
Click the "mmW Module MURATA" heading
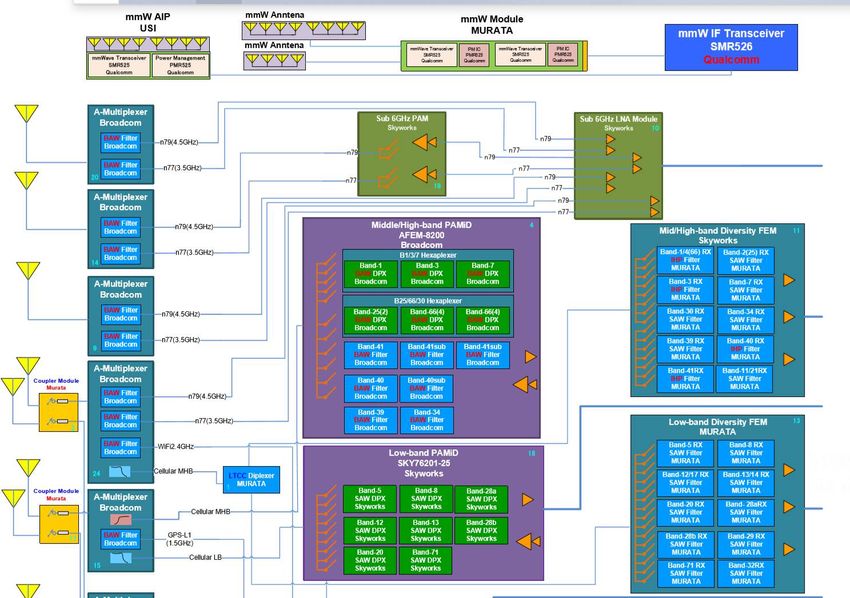pos(492,25)
